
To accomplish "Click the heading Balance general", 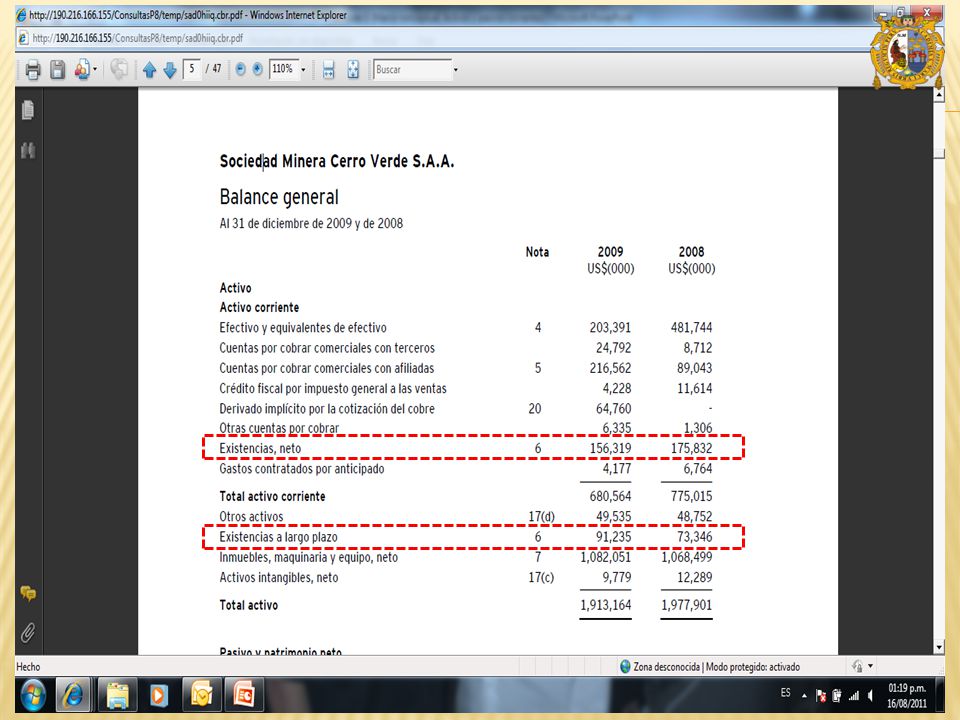I will point(279,197).
